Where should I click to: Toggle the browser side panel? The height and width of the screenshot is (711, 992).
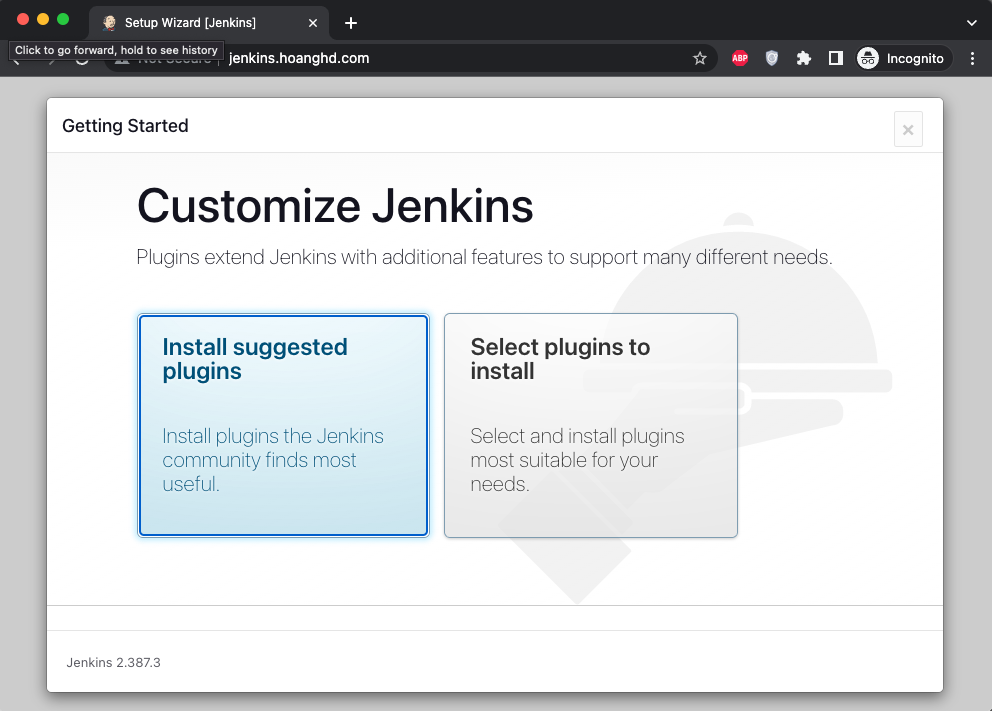coord(836,58)
